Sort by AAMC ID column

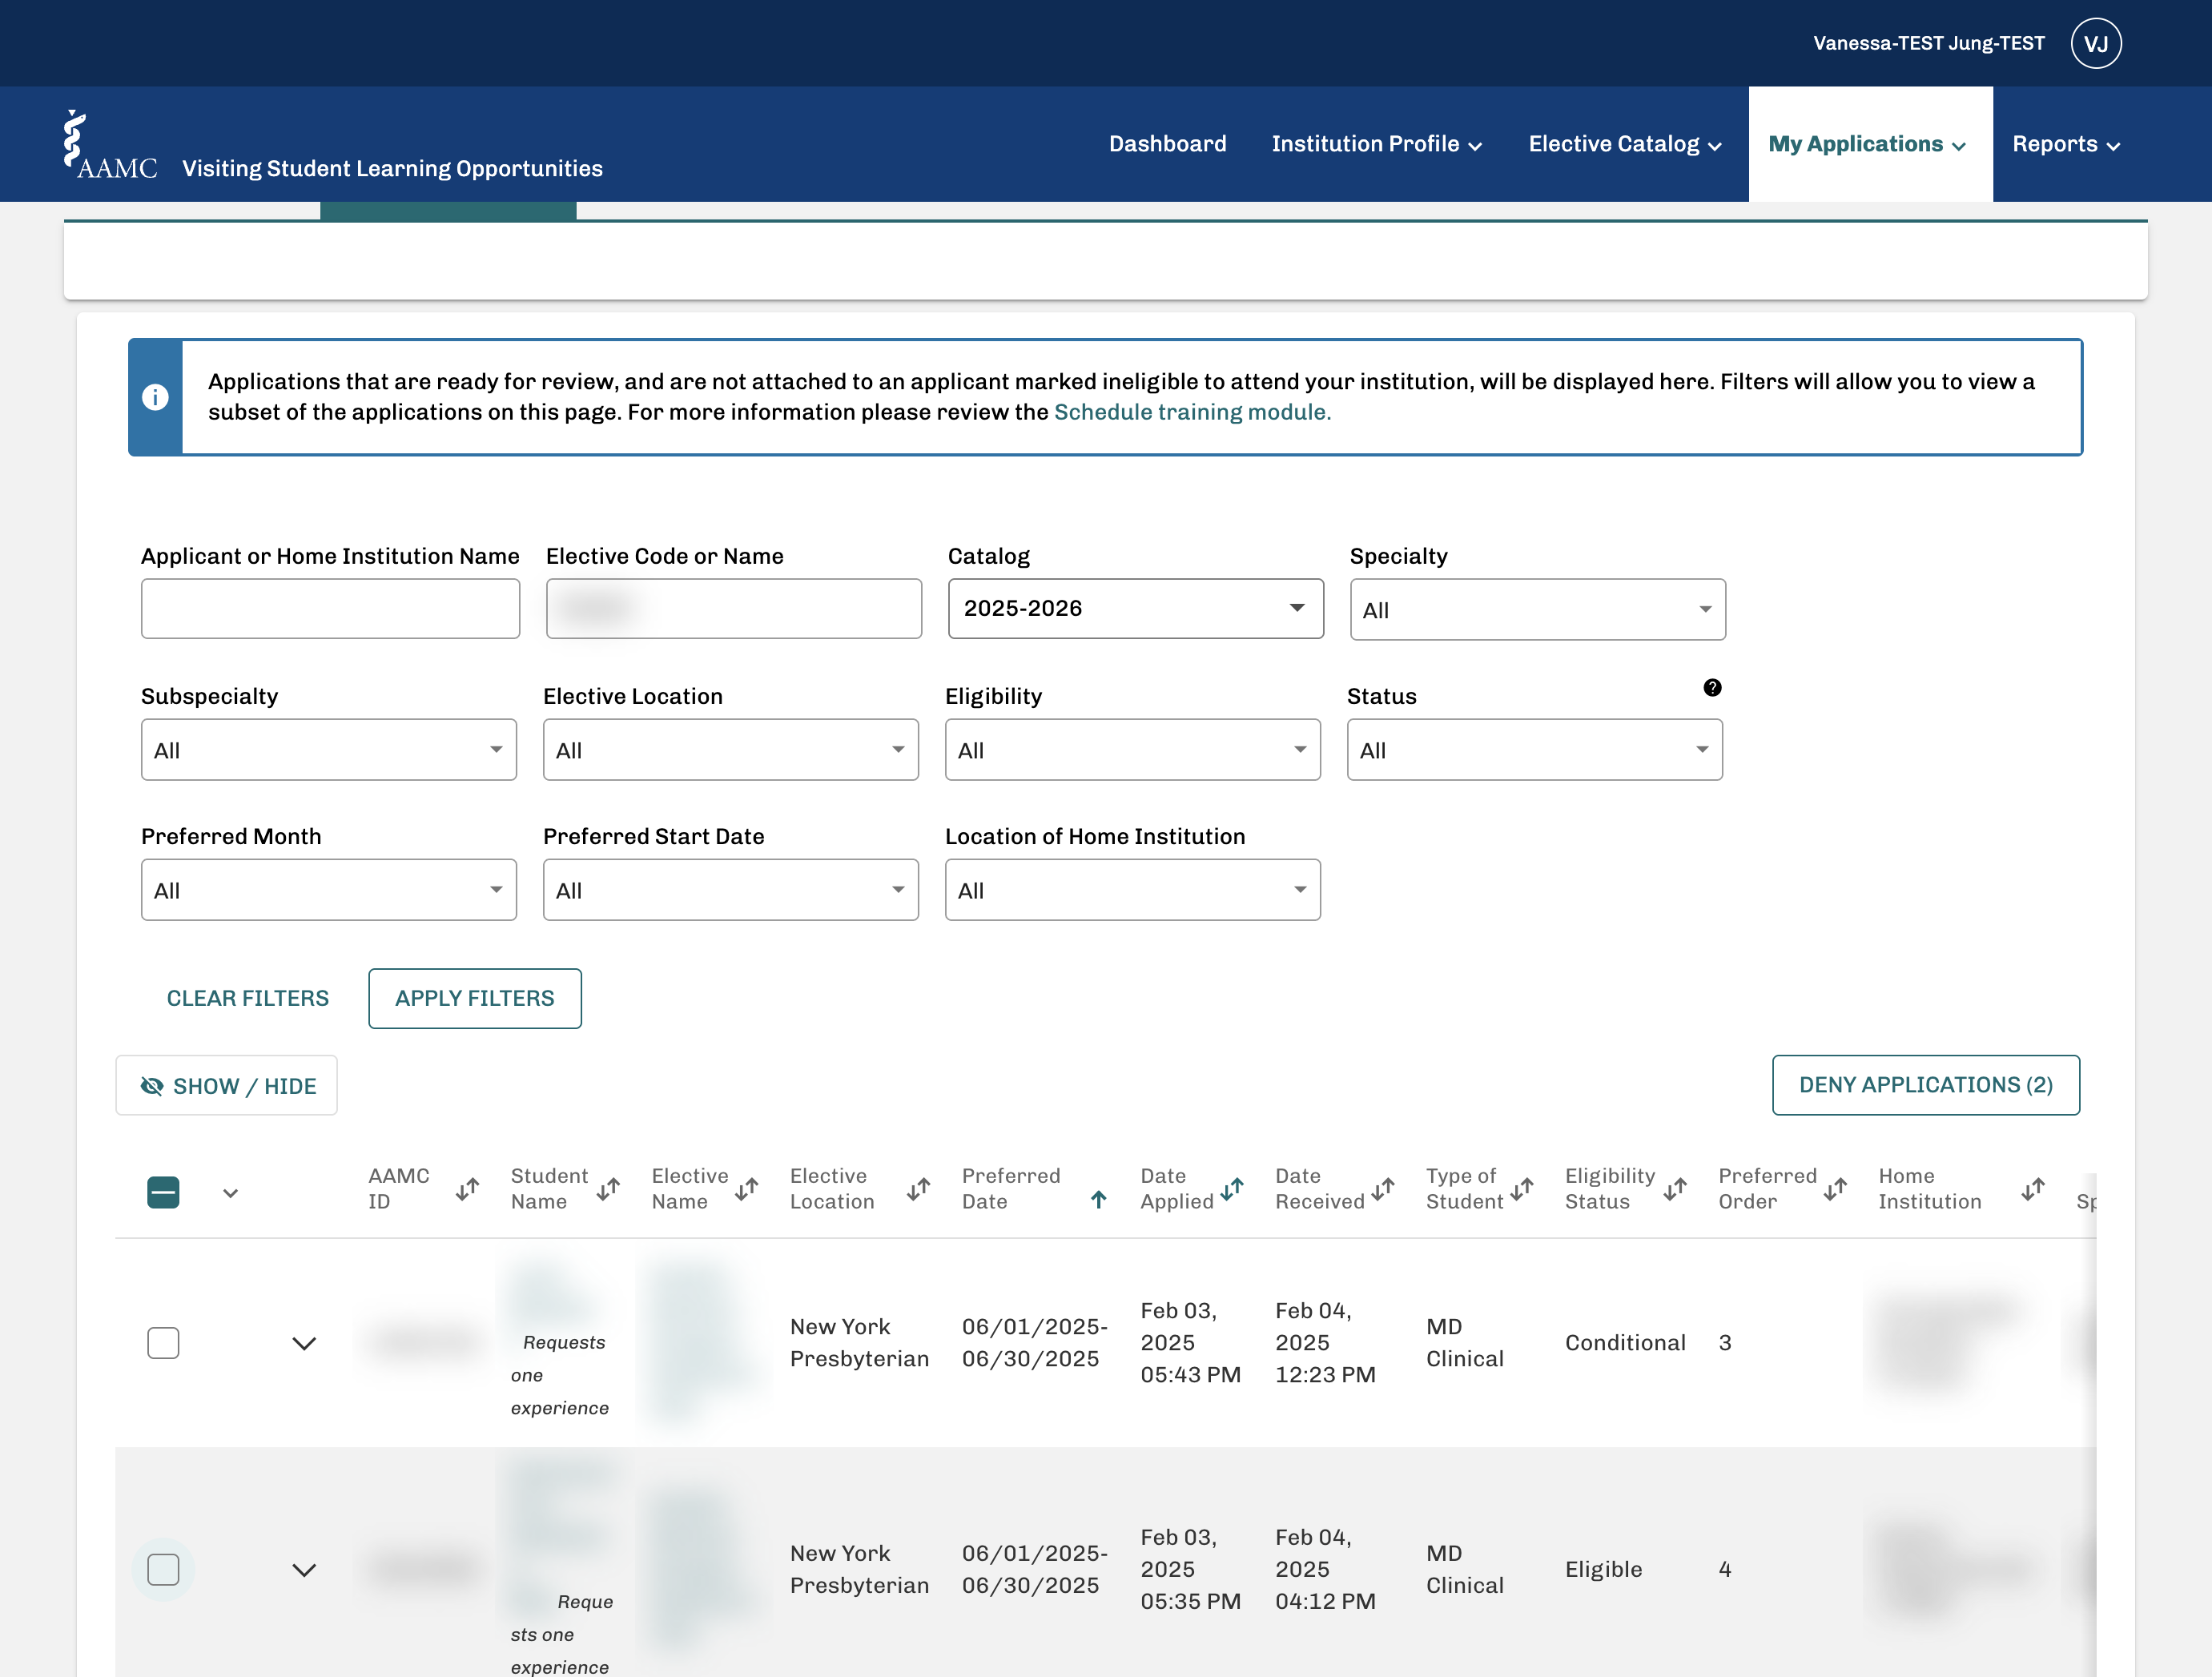tap(467, 1189)
